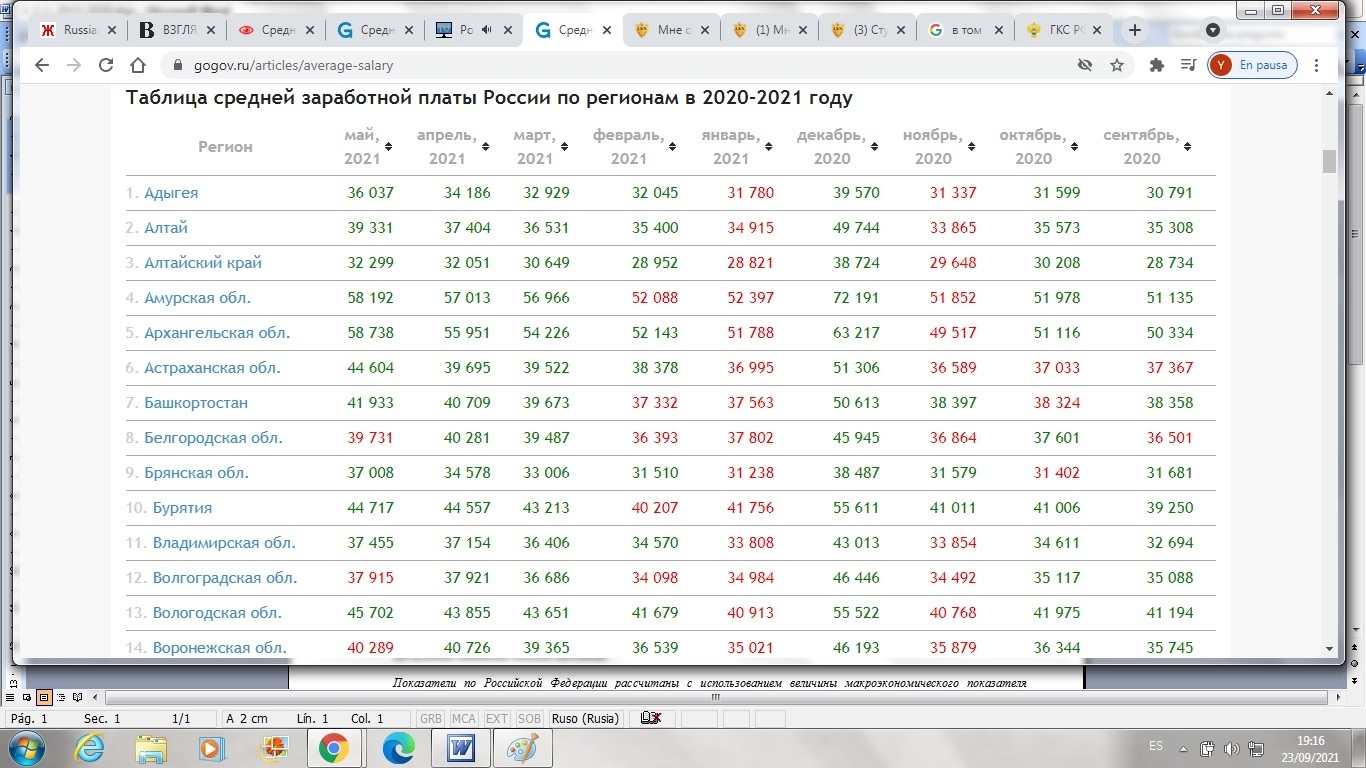Open the Chrome extensions puzzle icon
Screen dimensions: 1366x768
[1157, 66]
